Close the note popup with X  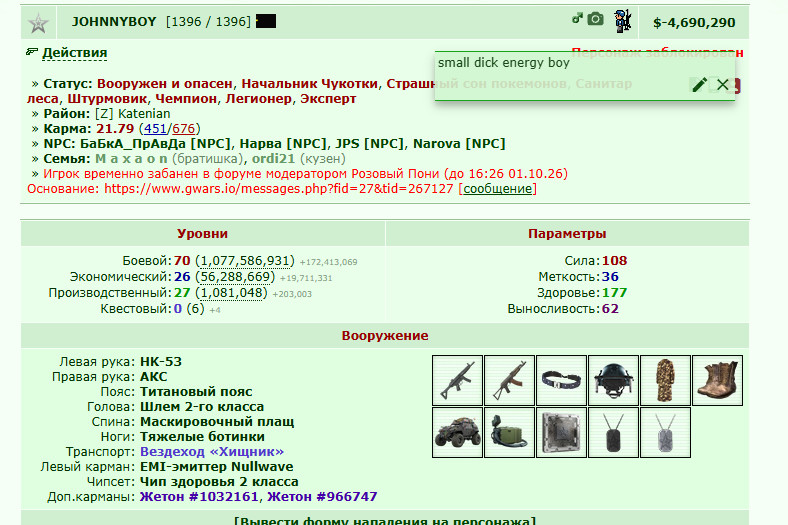(x=723, y=84)
